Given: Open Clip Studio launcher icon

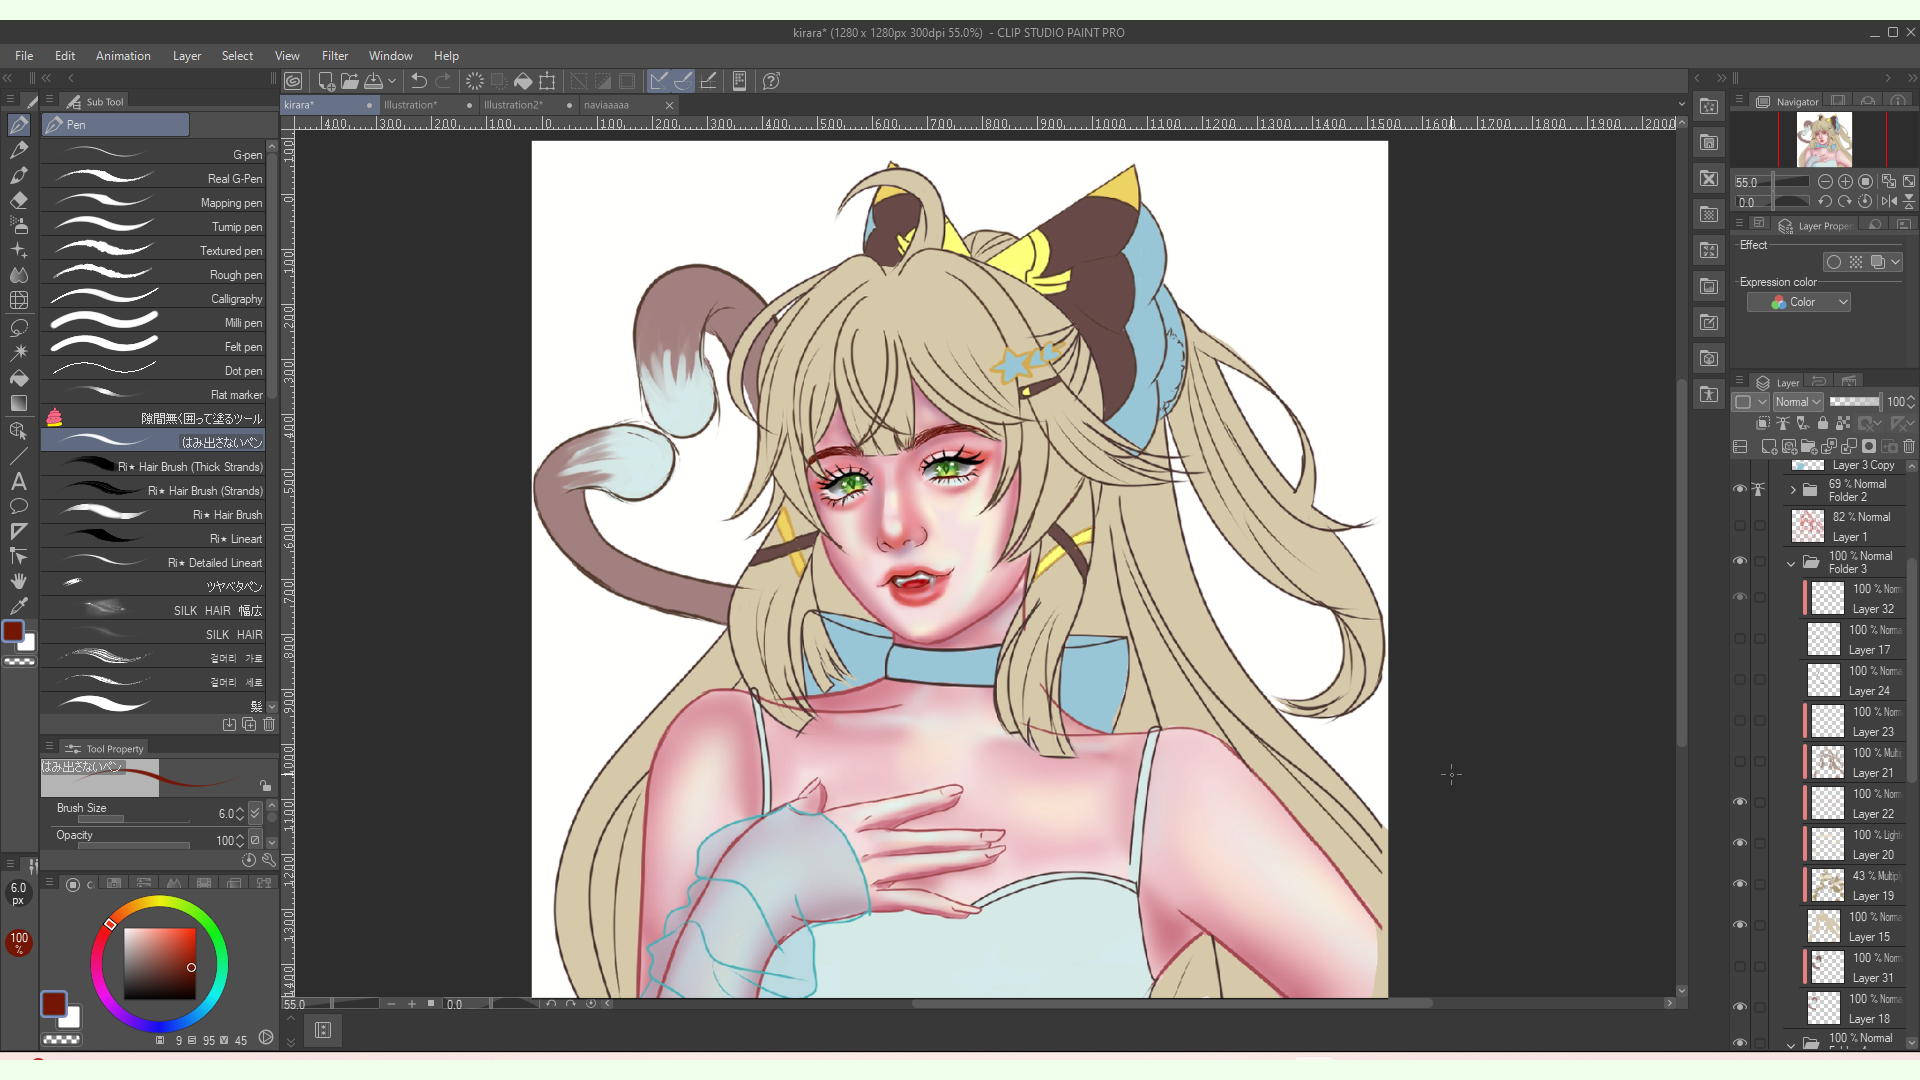Looking at the screenshot, I should click(x=293, y=81).
